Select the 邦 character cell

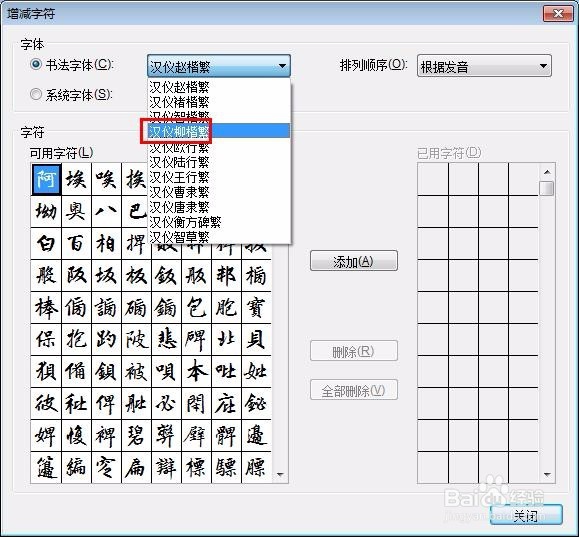pyautogui.click(x=226, y=275)
